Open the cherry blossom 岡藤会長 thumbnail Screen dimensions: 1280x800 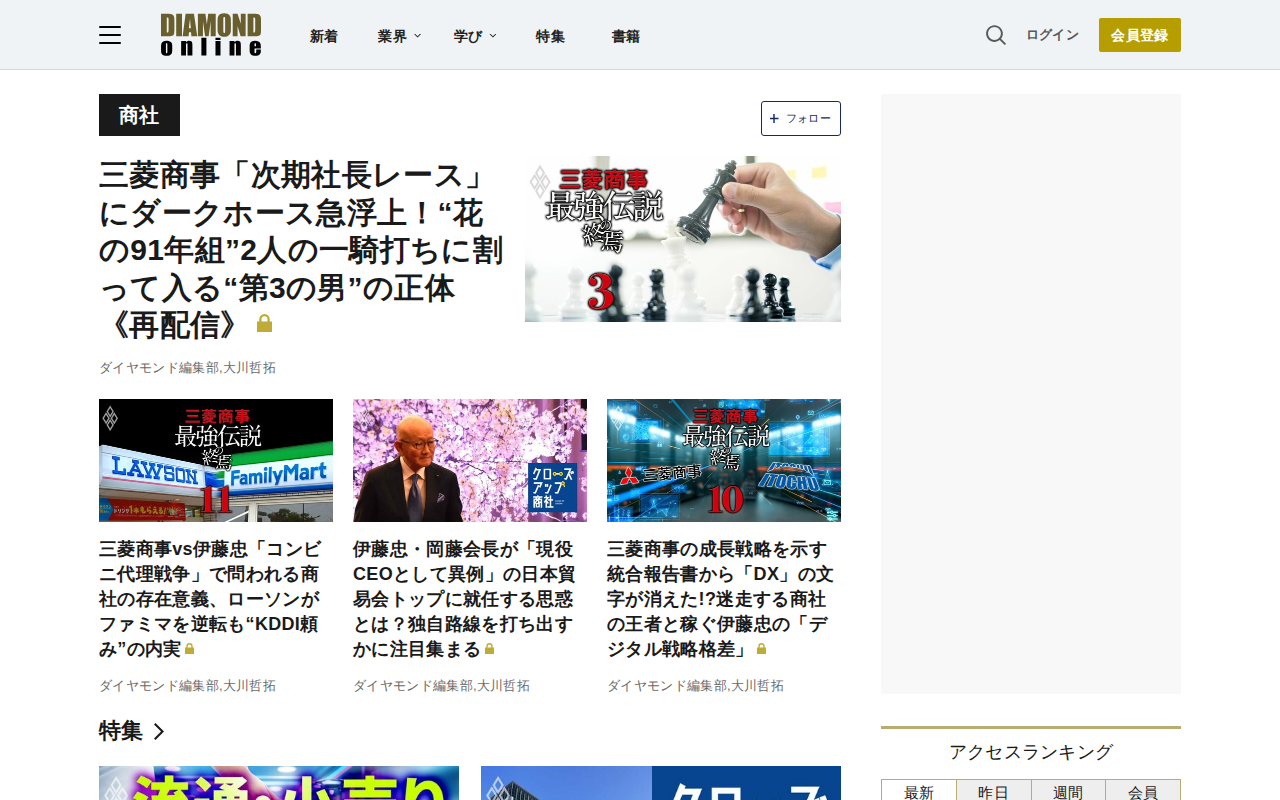pyautogui.click(x=470, y=460)
